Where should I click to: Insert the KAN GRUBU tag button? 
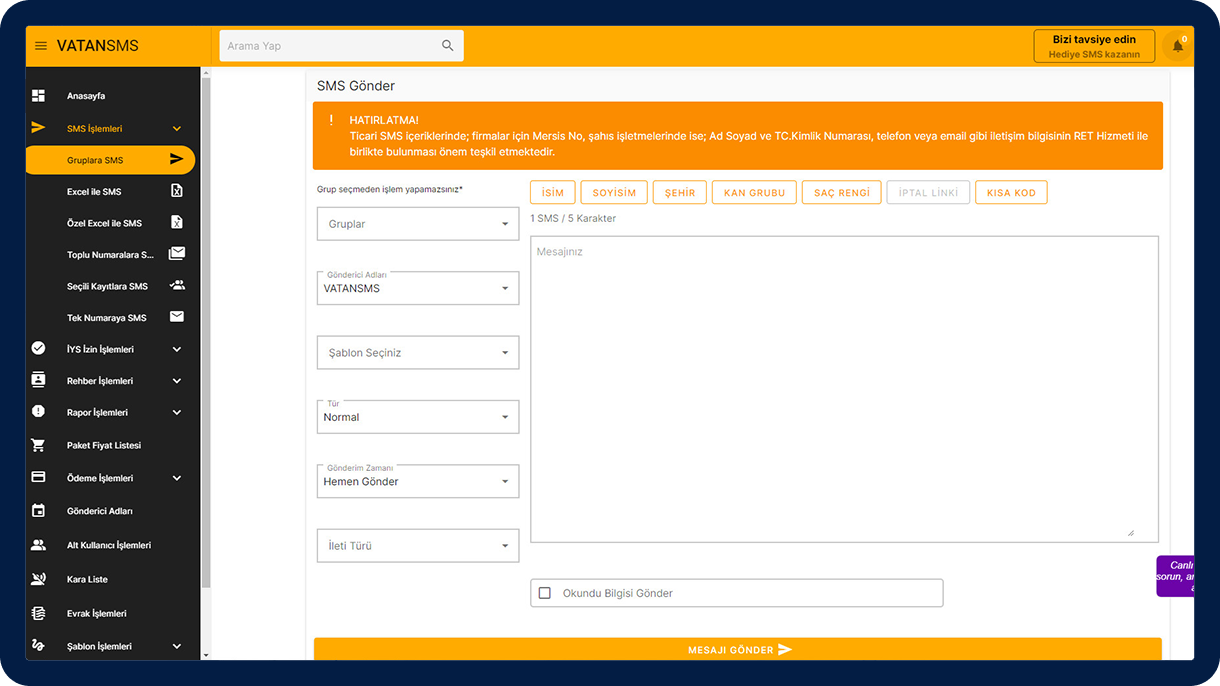click(754, 193)
